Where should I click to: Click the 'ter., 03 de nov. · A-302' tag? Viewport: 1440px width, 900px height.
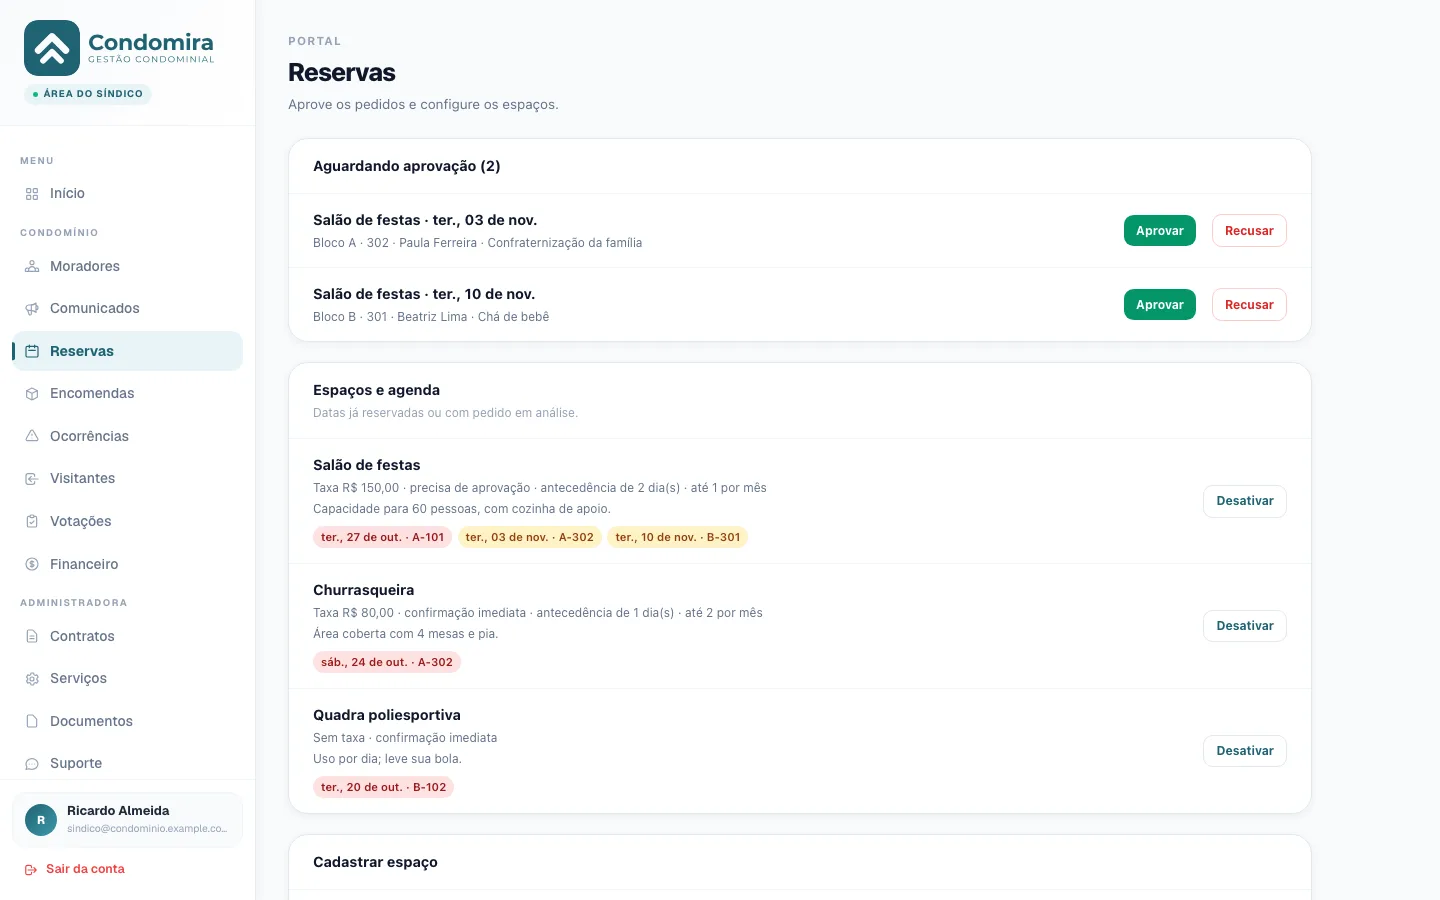(530, 537)
